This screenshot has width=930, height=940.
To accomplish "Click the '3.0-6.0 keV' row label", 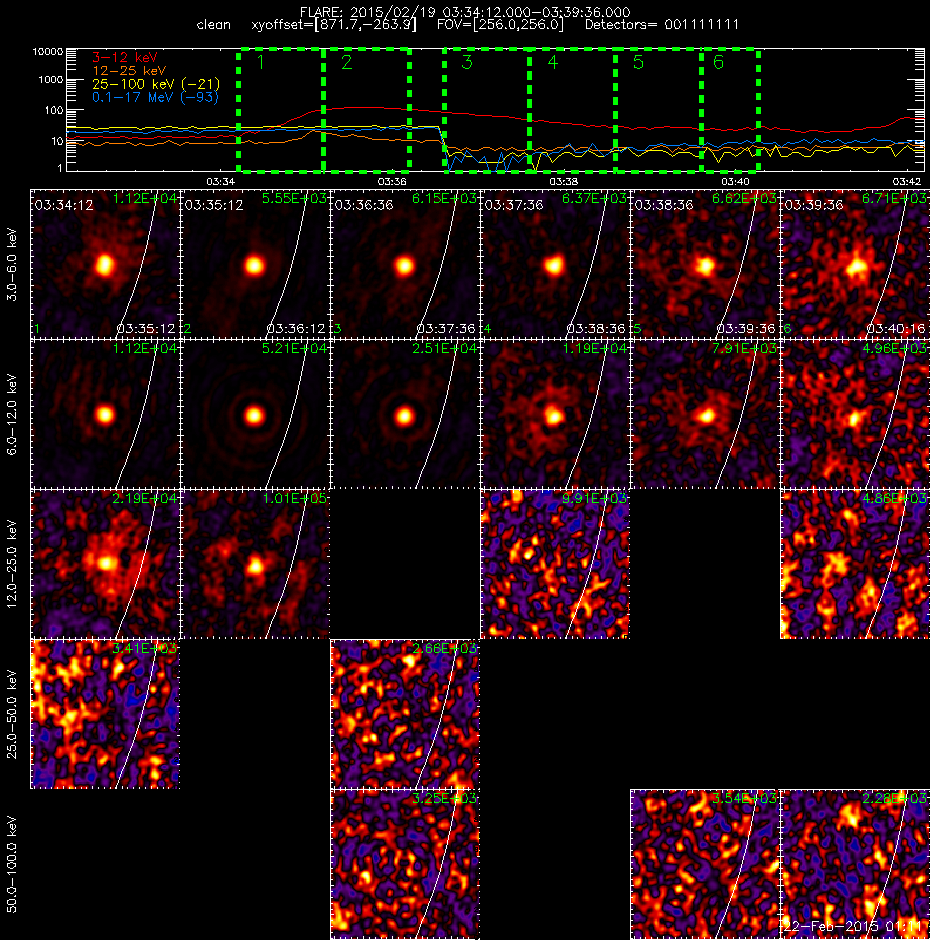I will point(11,264).
